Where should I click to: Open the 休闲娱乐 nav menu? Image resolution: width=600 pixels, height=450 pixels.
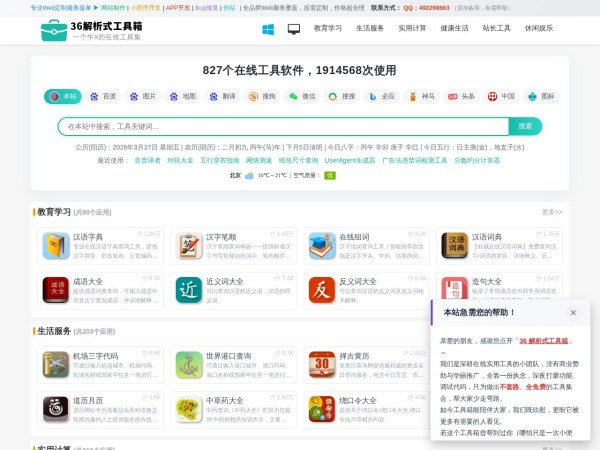click(539, 28)
